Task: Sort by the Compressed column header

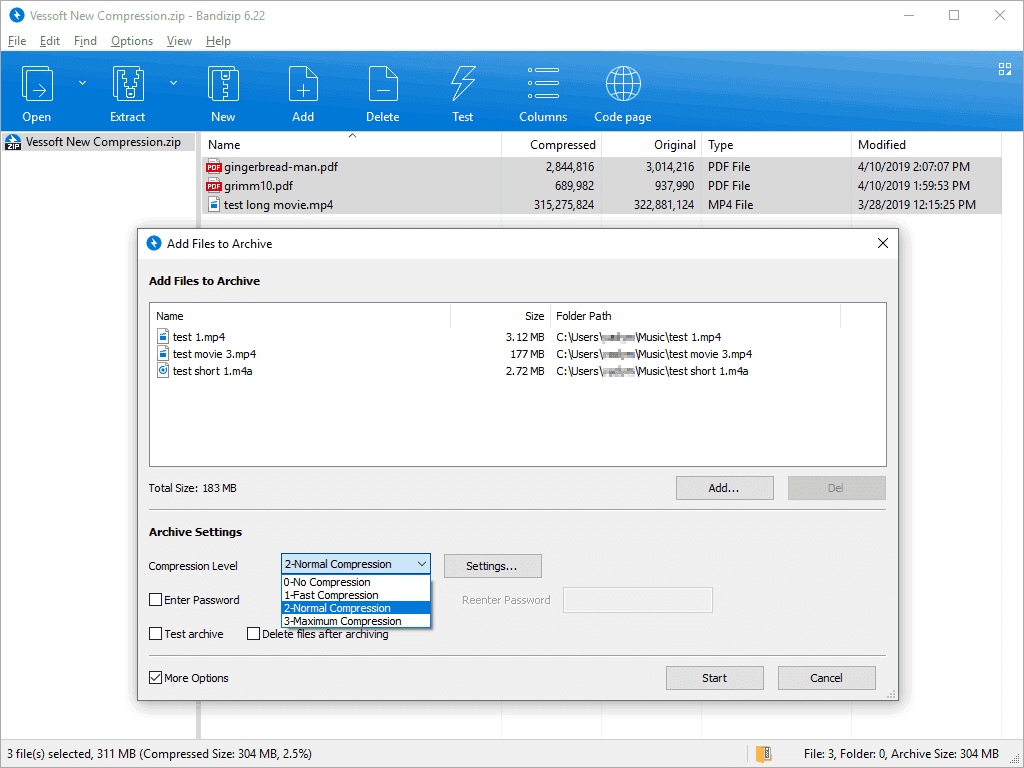Action: tap(551, 144)
